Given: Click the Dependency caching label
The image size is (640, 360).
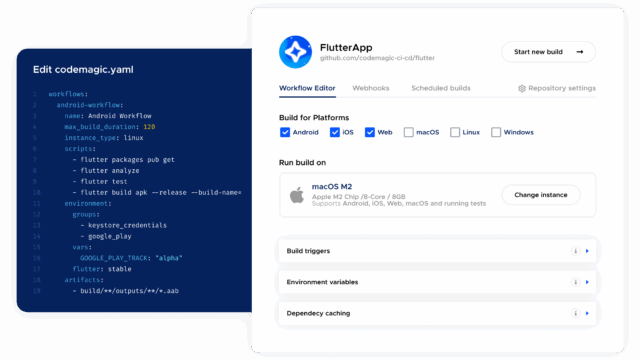Looking at the screenshot, I should pos(318,313).
